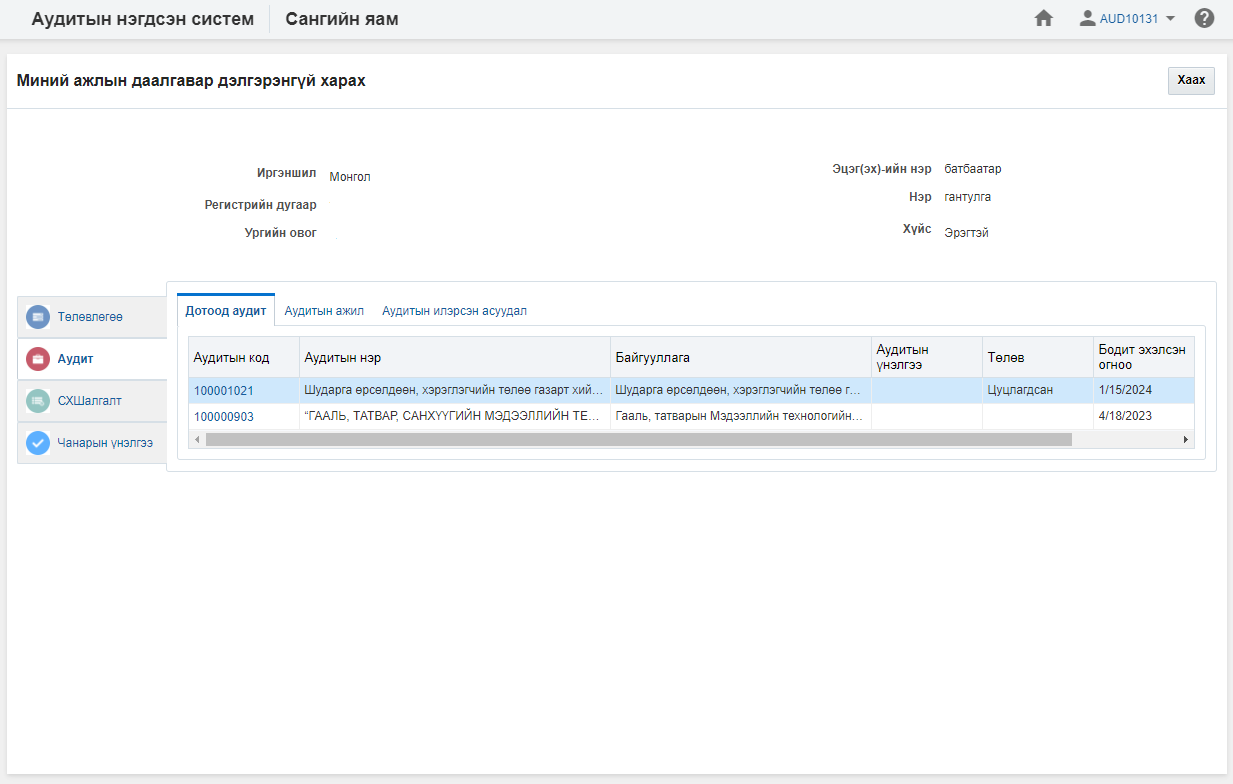Select the Дотоод аудит tab
This screenshot has height=784, width=1233.
tap(226, 311)
